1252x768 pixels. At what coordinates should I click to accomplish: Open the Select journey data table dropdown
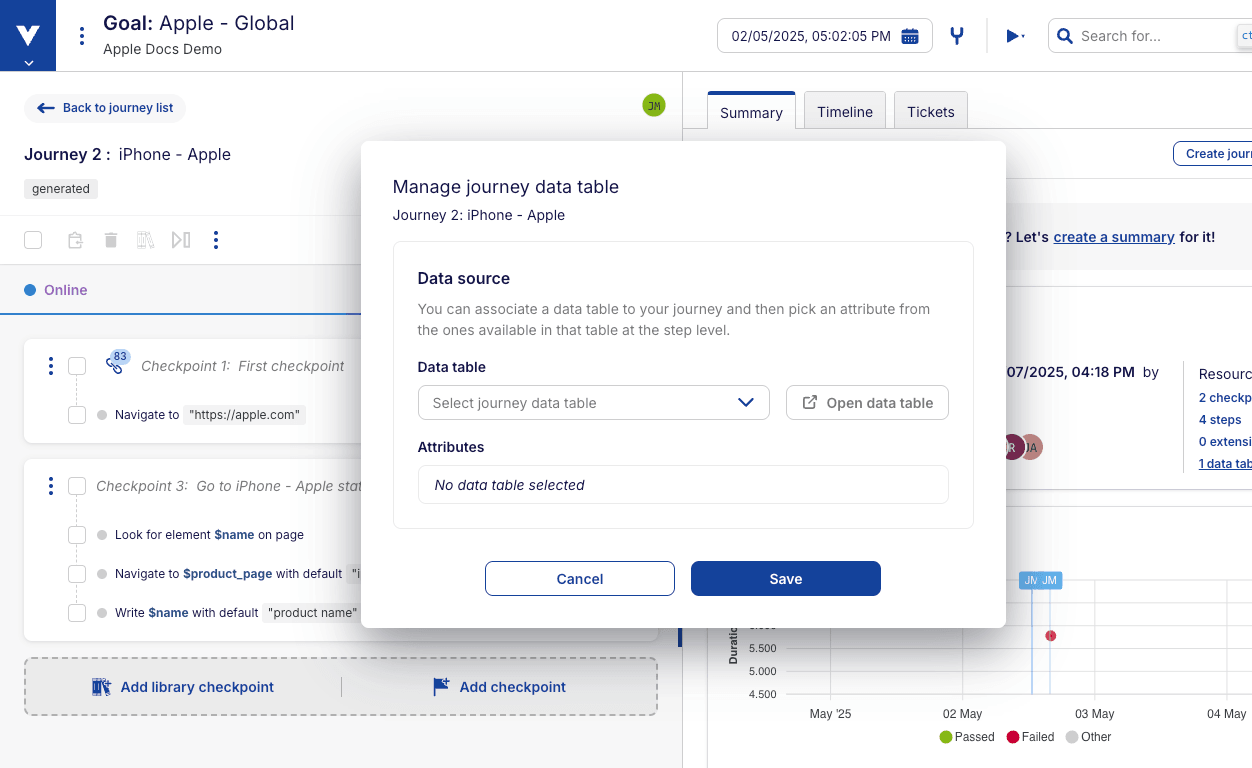594,402
